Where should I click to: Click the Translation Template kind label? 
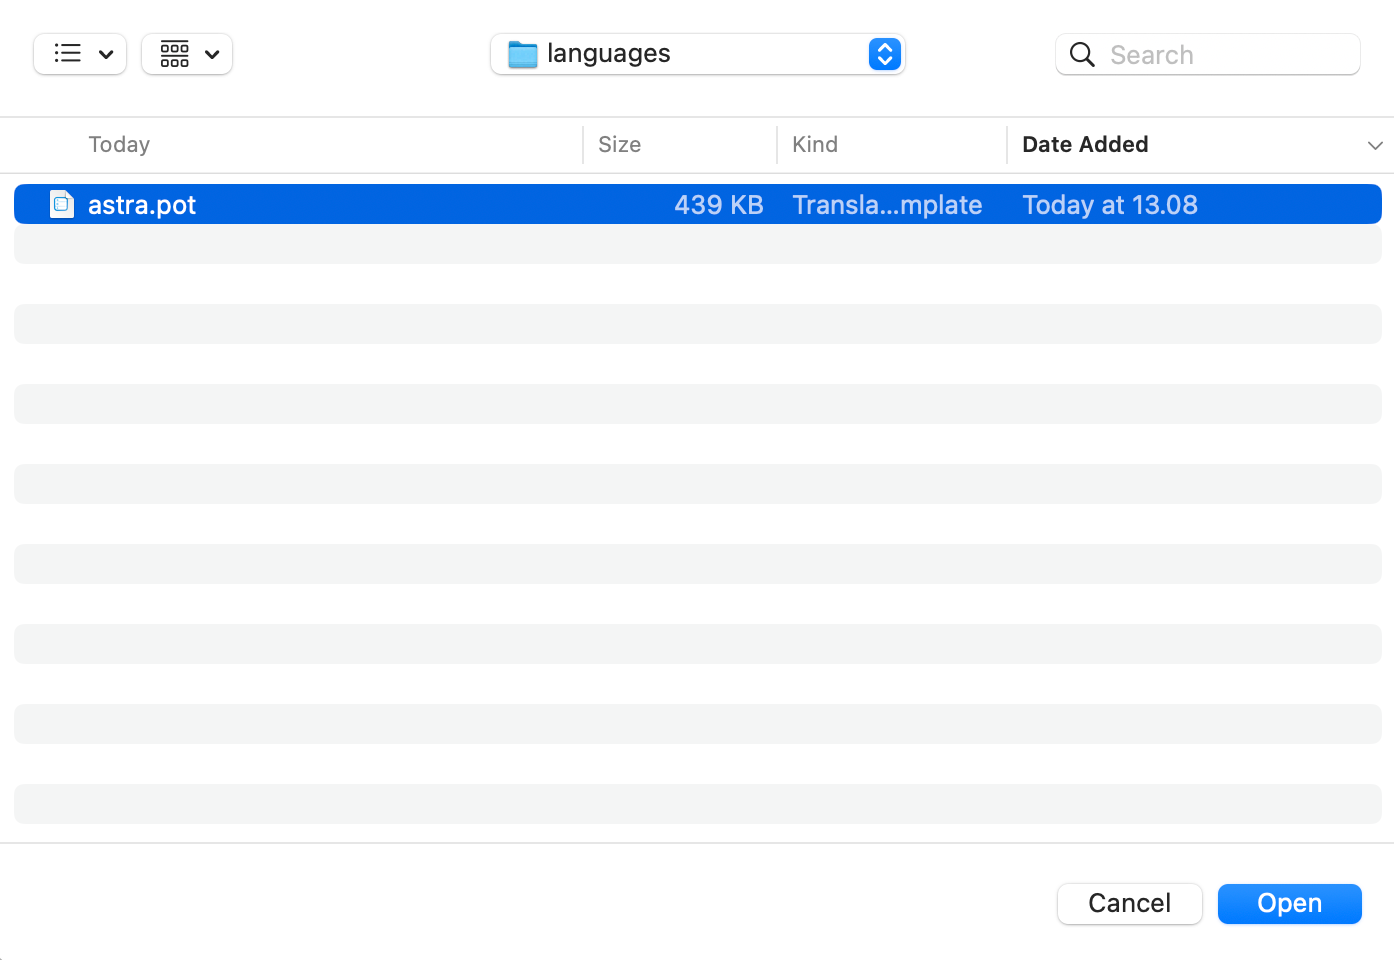(887, 204)
